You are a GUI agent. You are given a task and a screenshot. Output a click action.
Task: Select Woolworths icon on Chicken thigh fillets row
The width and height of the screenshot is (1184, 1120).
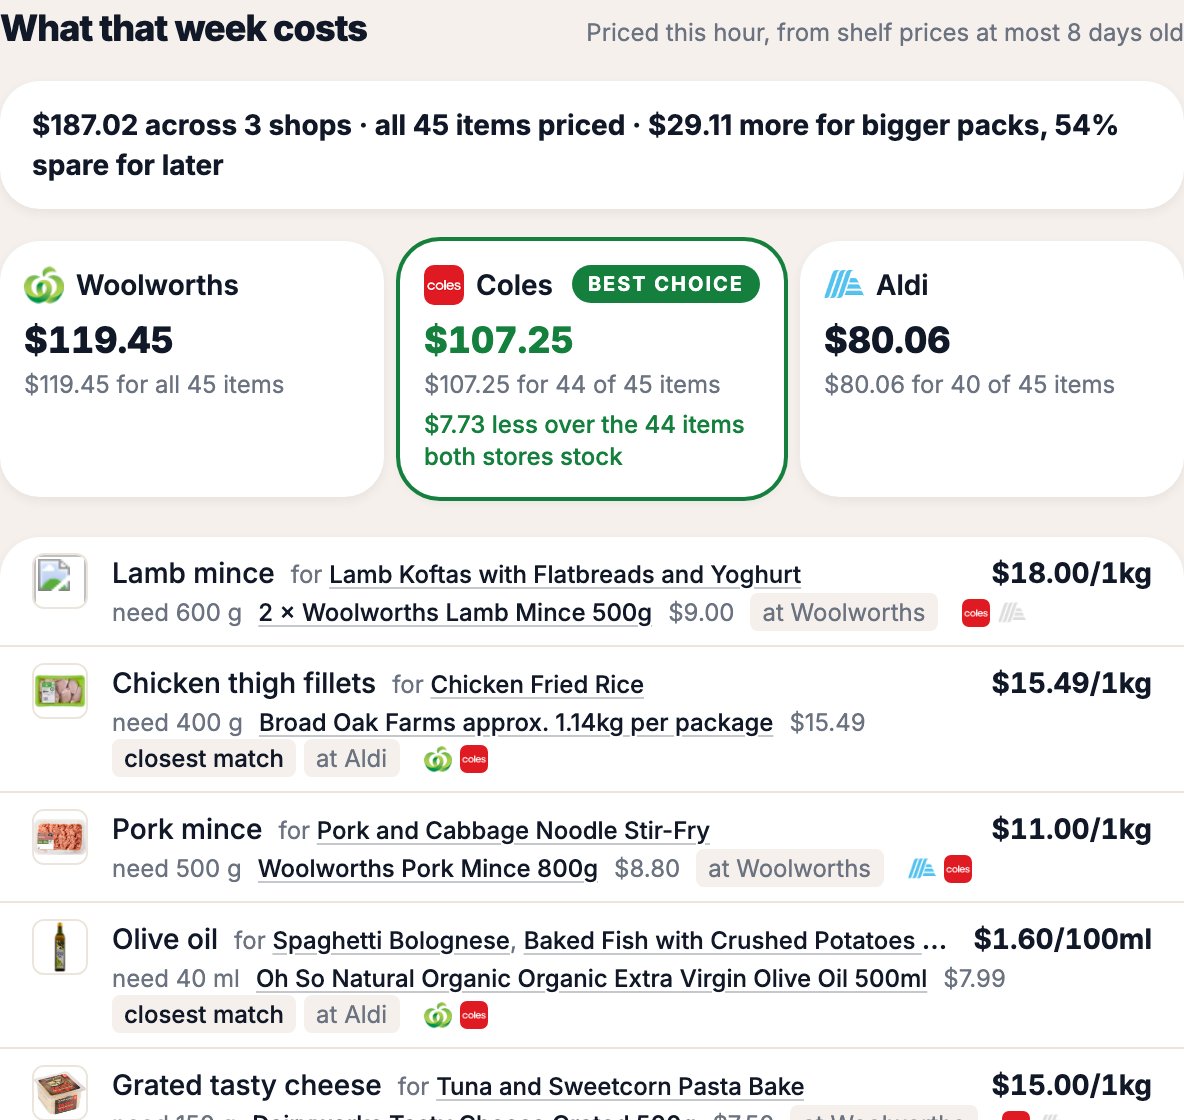tap(438, 759)
